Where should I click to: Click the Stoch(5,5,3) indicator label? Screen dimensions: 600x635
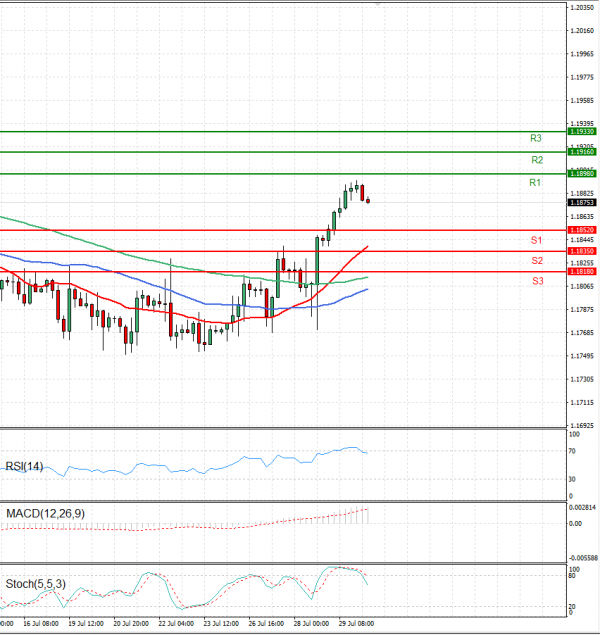coord(36,584)
